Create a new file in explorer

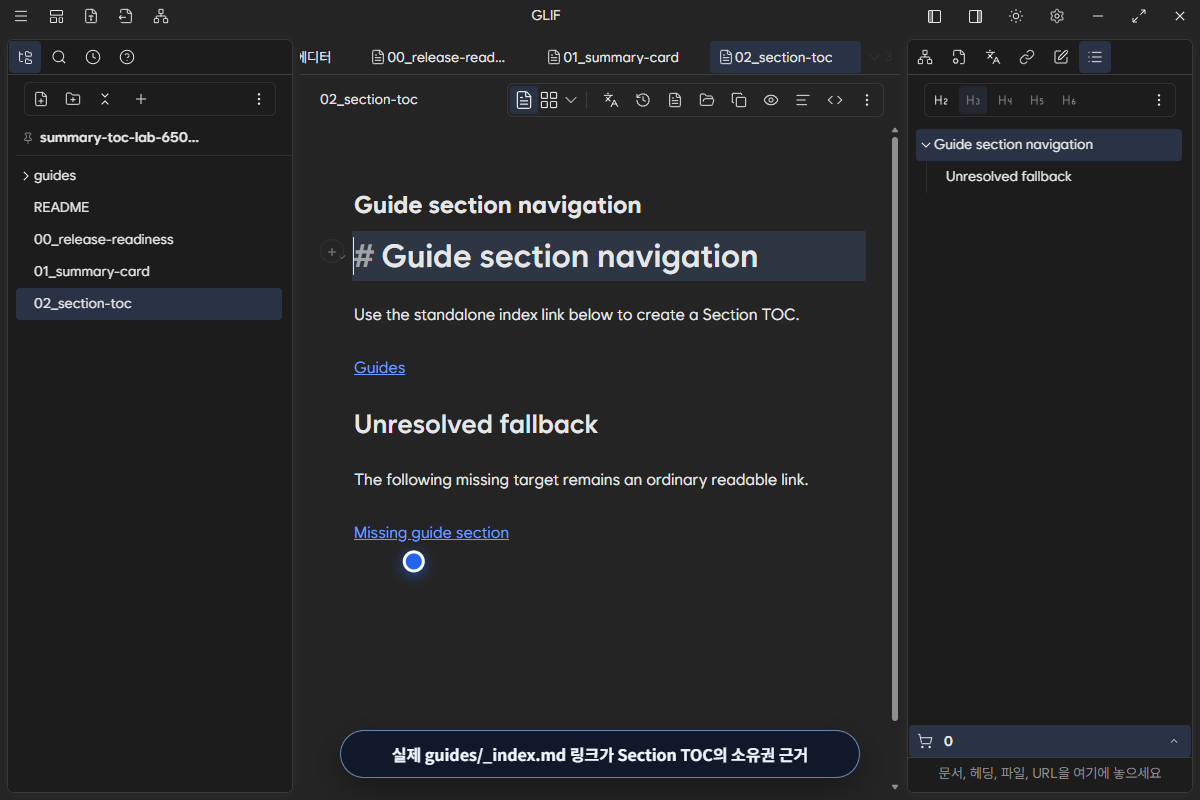(41, 99)
